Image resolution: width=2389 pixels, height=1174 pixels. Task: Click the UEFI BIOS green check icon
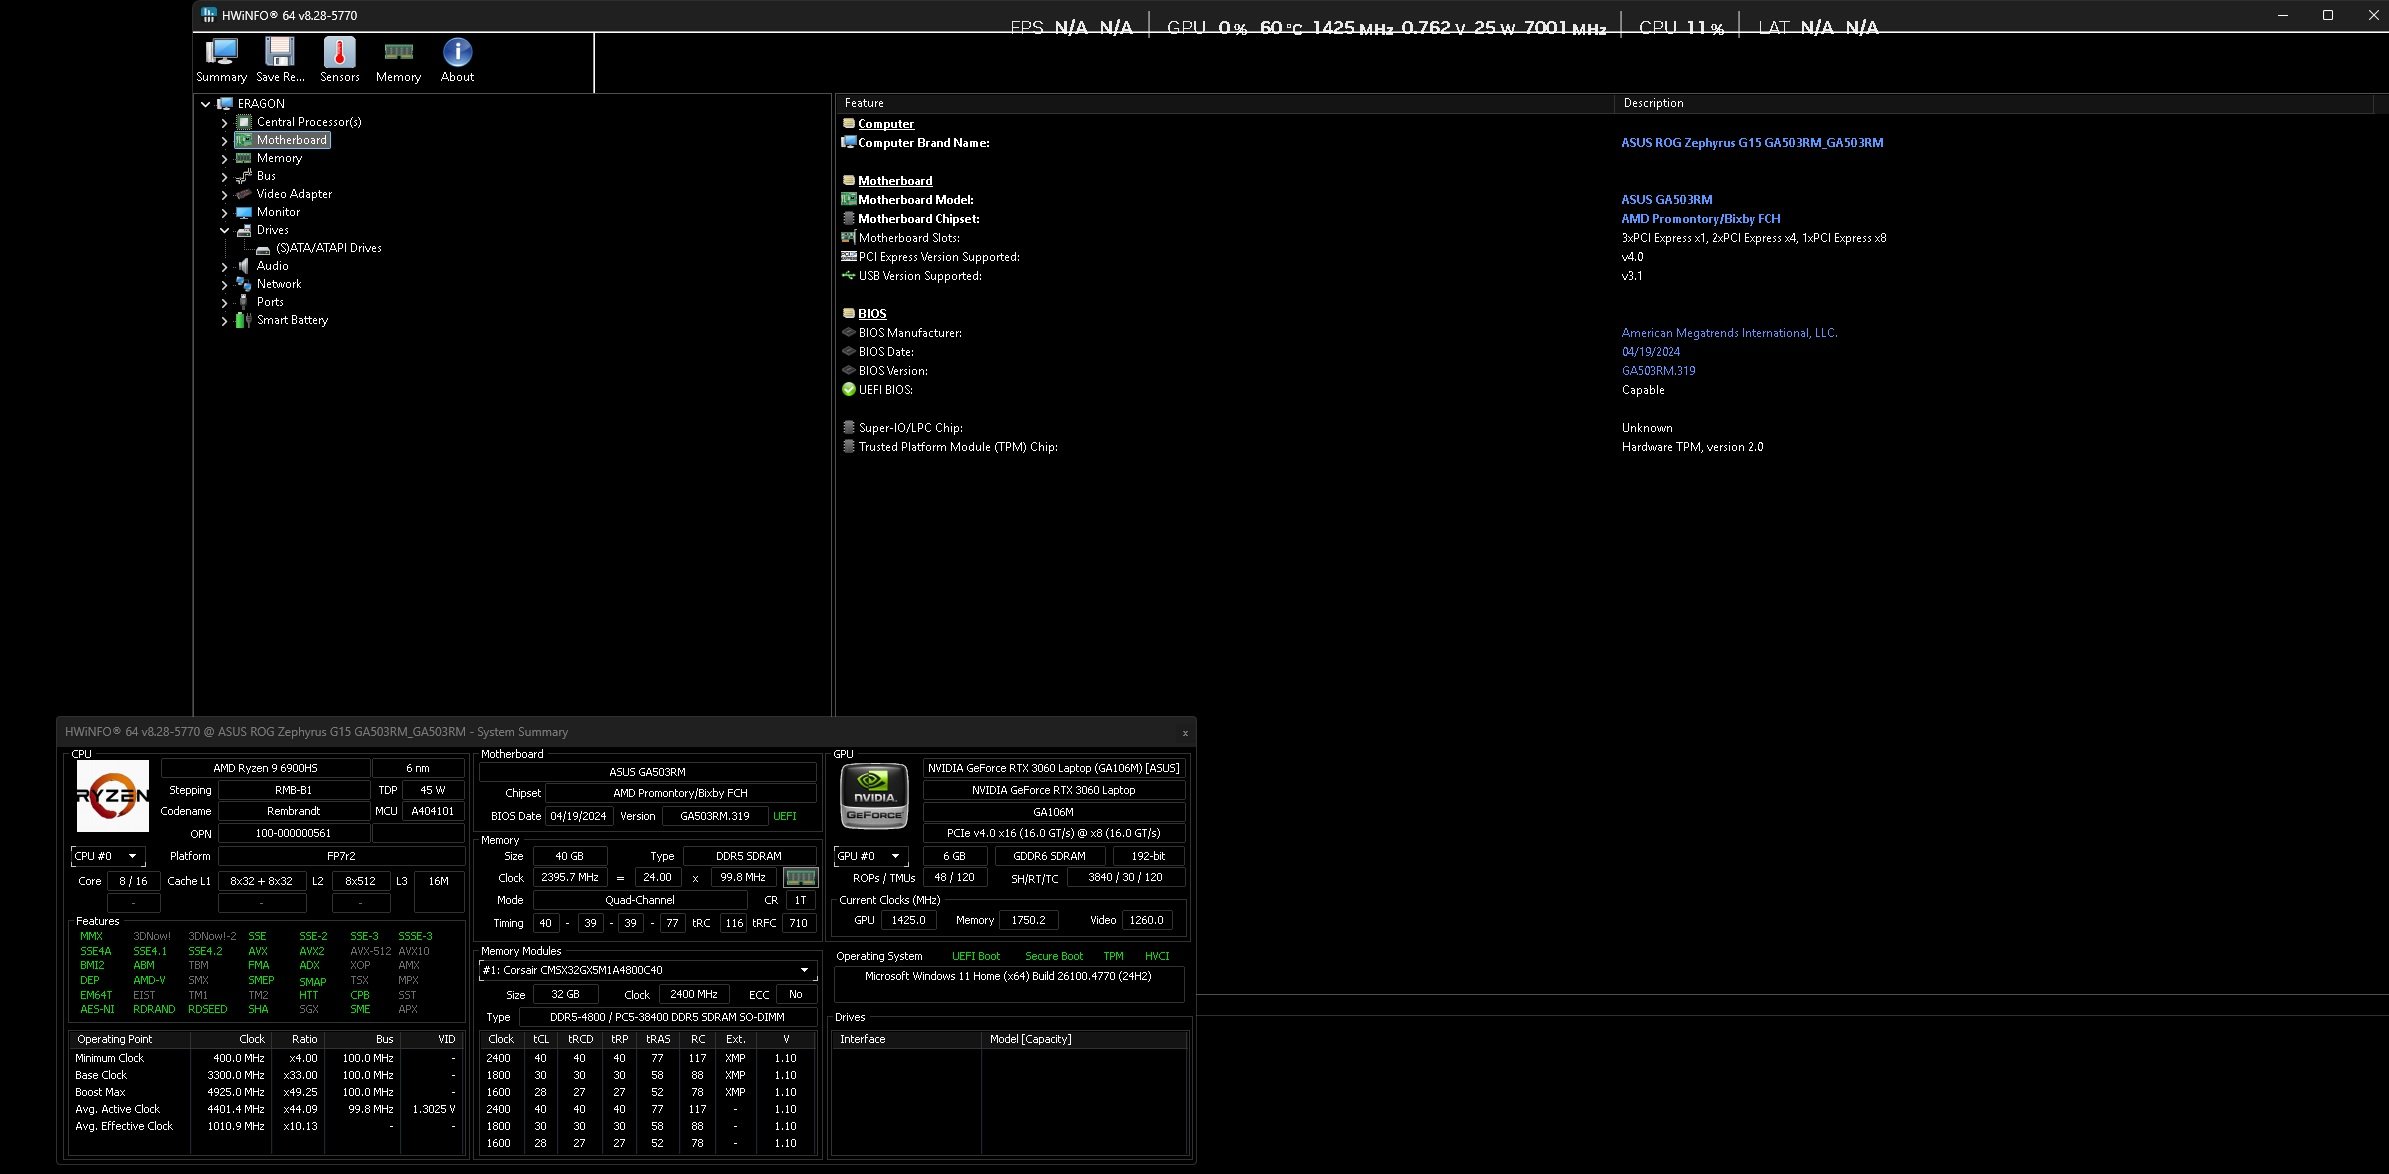coord(849,390)
